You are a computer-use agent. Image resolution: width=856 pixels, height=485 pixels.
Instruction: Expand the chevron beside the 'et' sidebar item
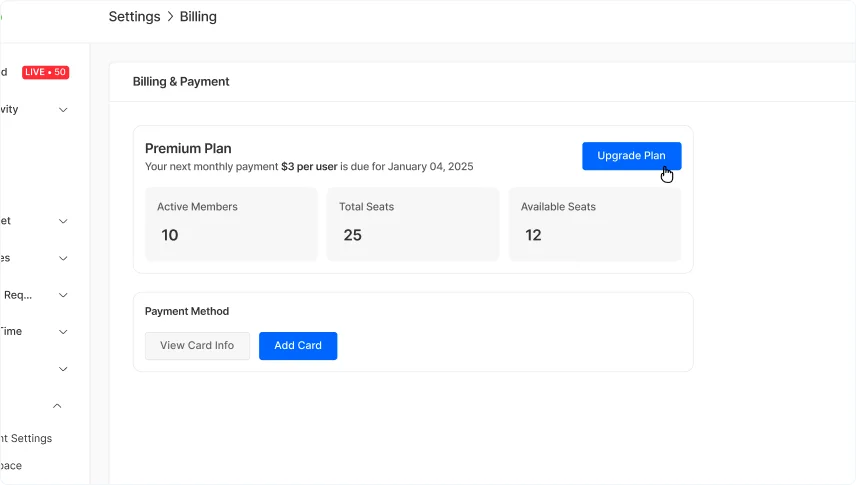pos(63,221)
